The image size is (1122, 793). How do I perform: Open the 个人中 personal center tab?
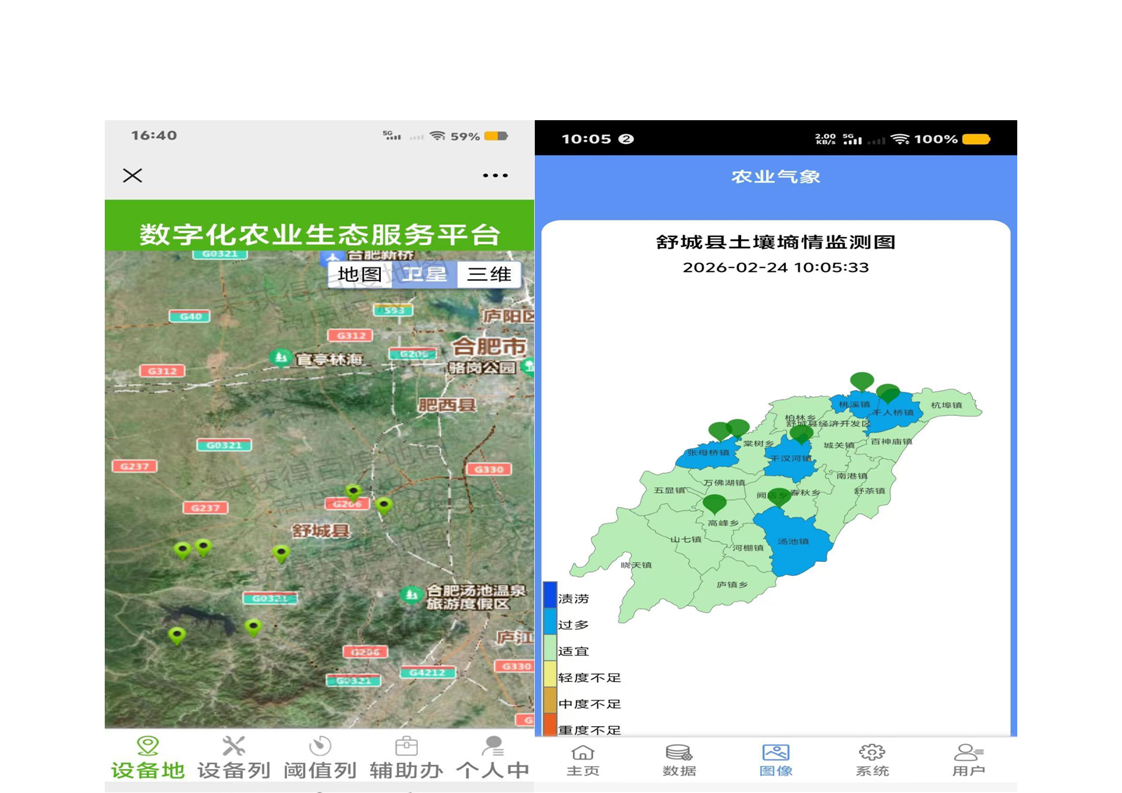(x=492, y=757)
